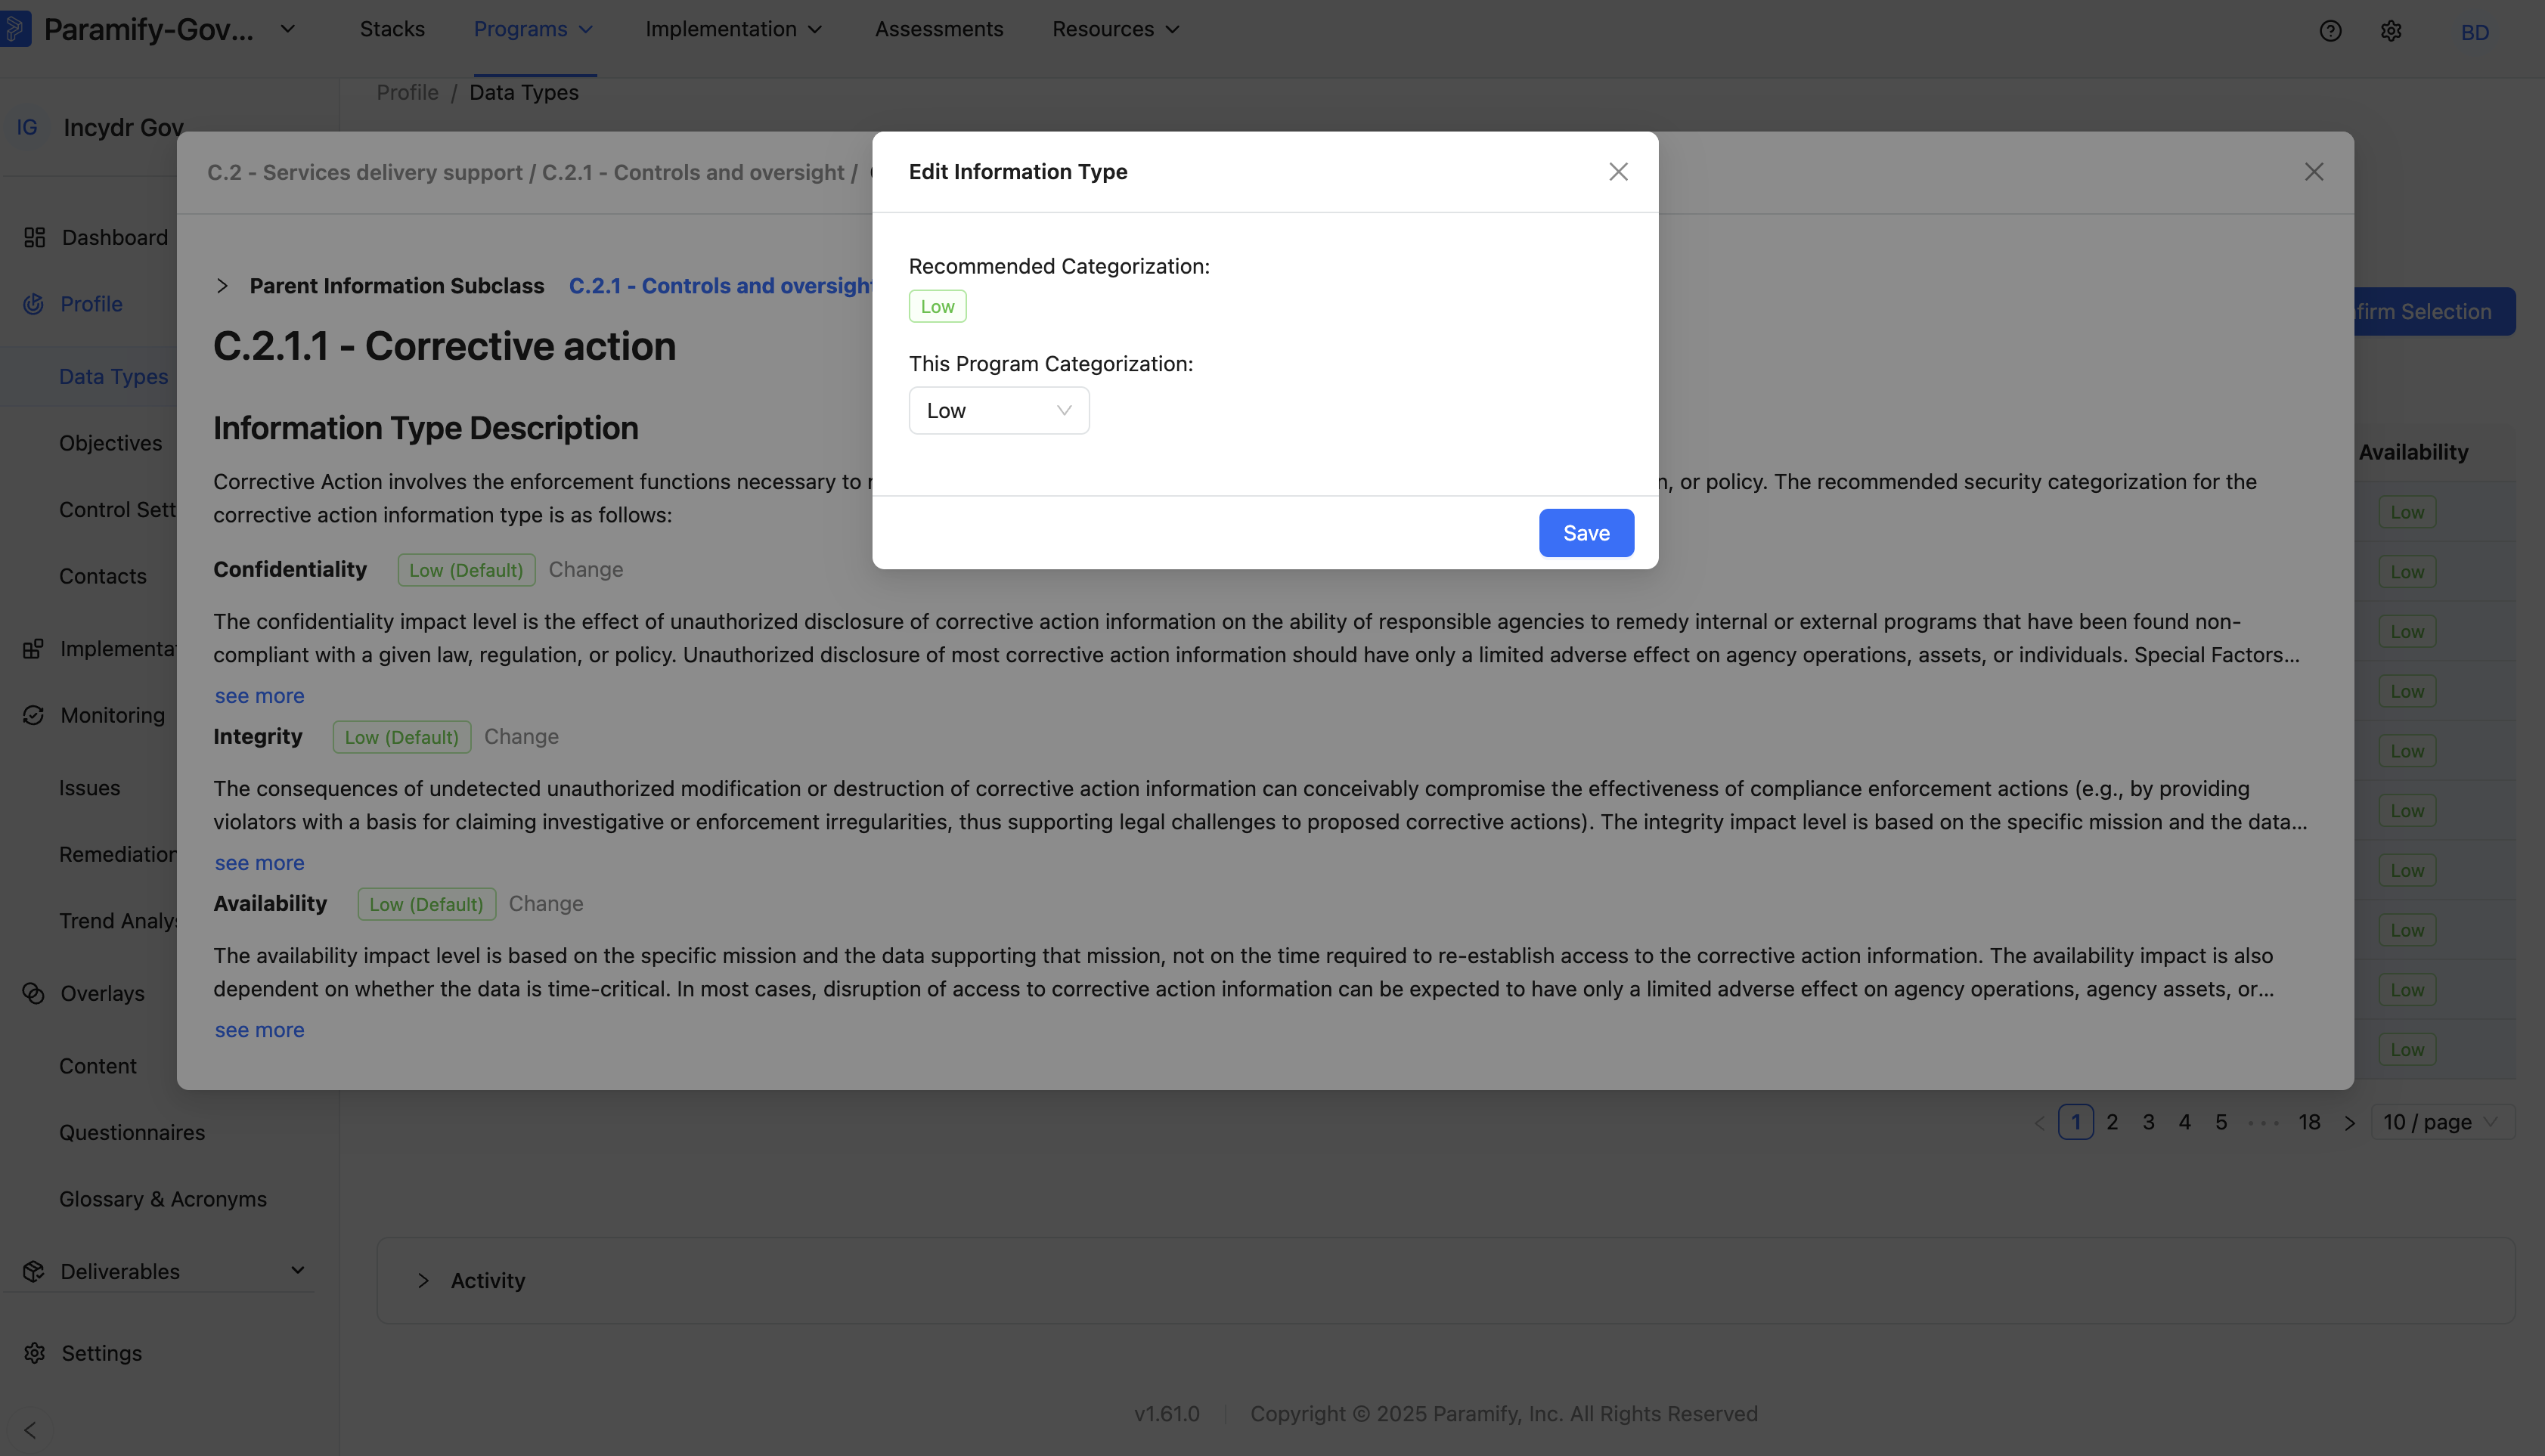2545x1456 pixels.
Task: Click the Availability Low (Default) tag
Action: pos(426,904)
